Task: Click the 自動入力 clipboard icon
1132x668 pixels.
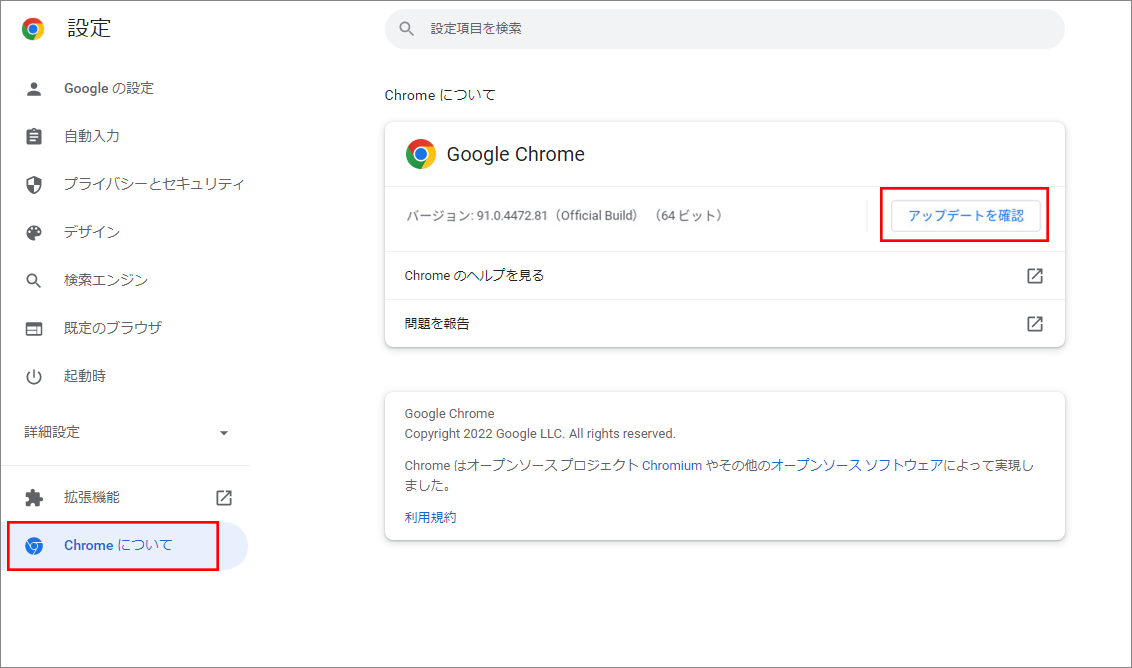Action: coord(34,137)
